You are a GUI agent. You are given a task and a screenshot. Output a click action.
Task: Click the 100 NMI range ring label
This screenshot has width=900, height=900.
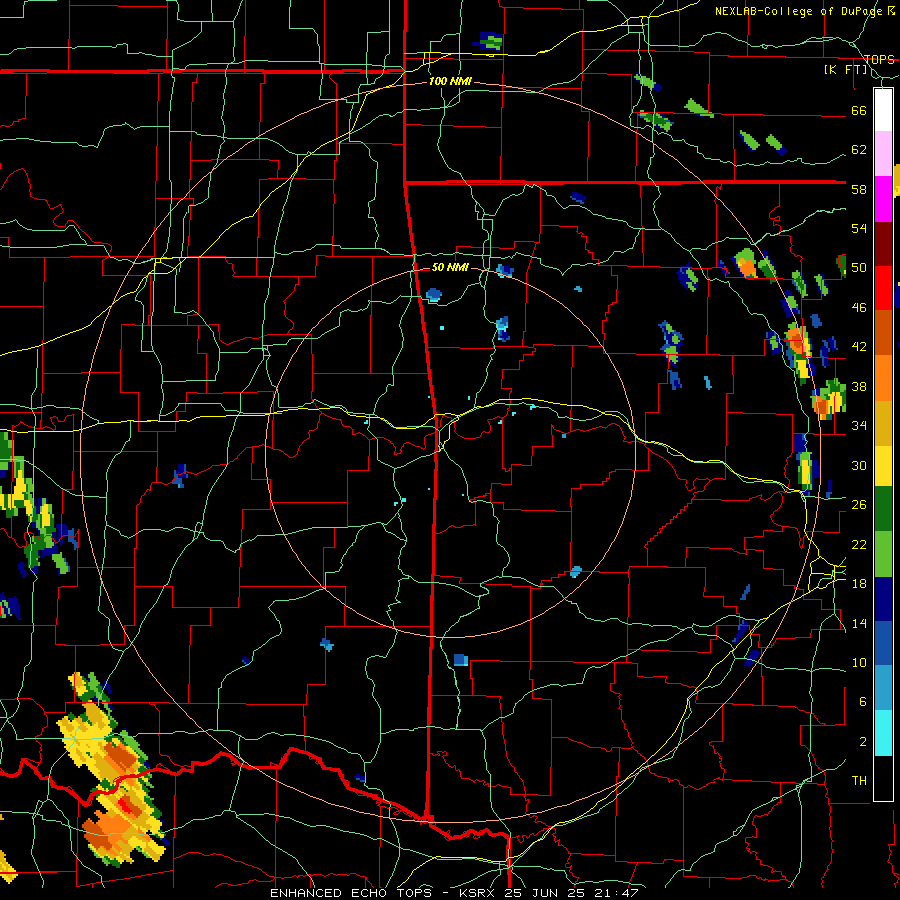[x=450, y=81]
